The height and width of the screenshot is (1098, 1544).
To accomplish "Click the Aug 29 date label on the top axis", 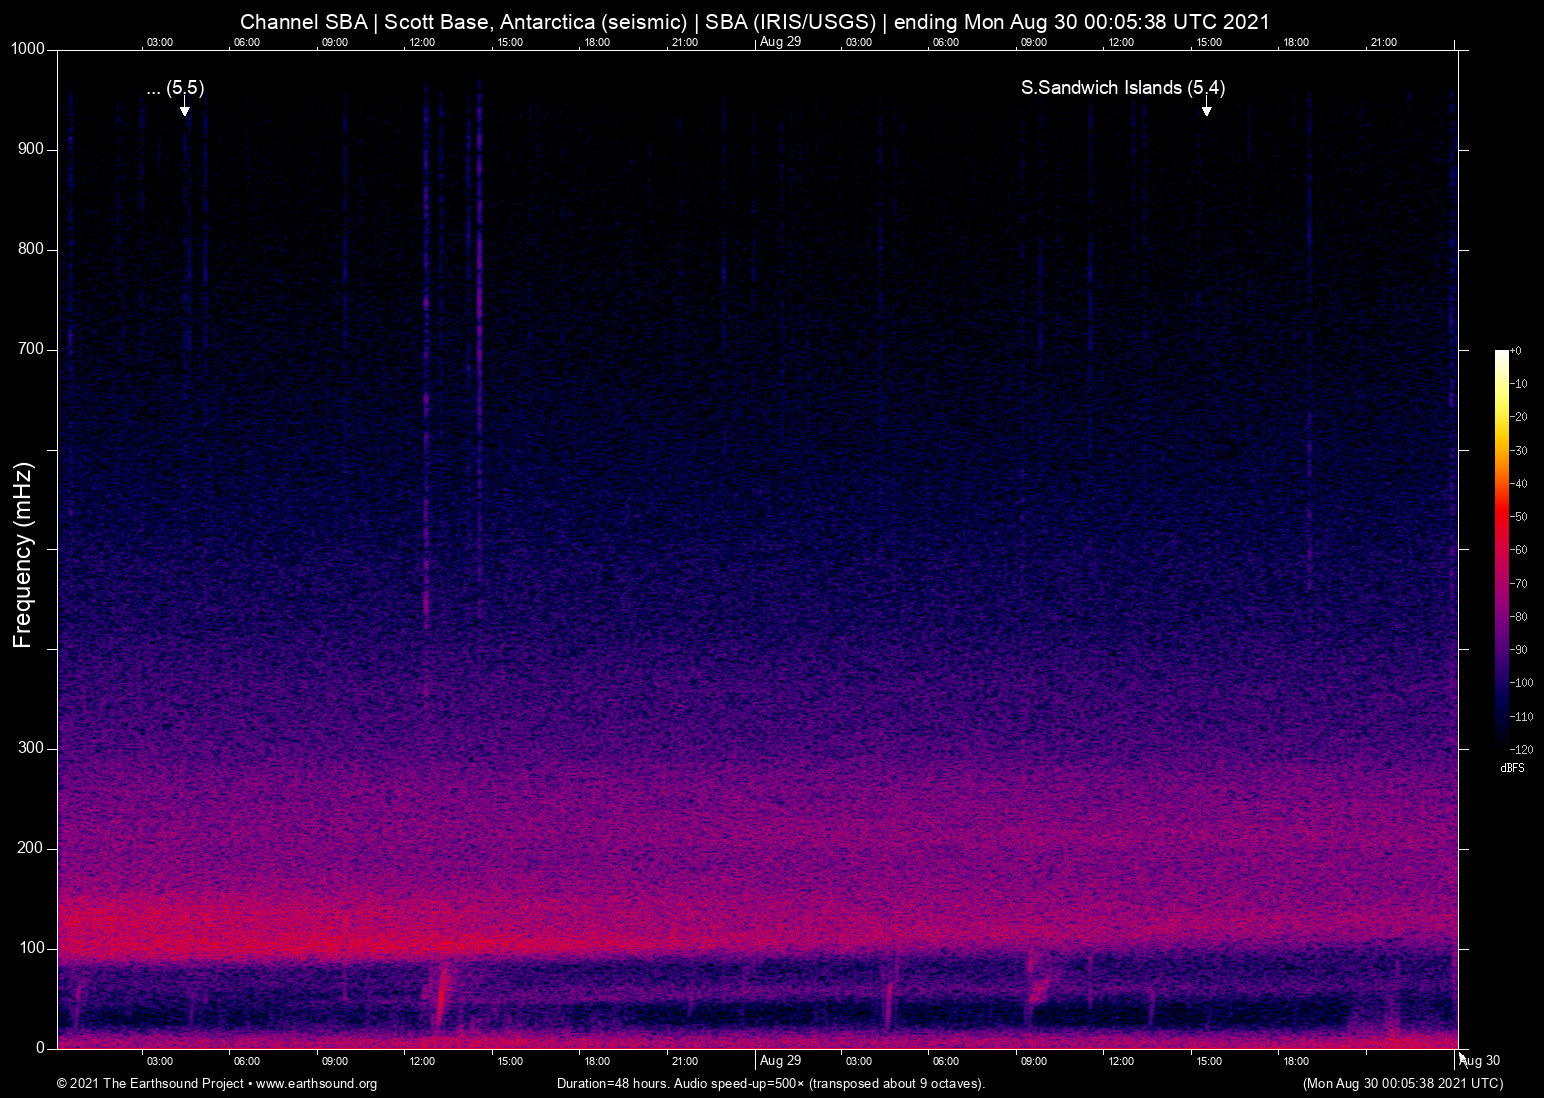I will tap(780, 41).
